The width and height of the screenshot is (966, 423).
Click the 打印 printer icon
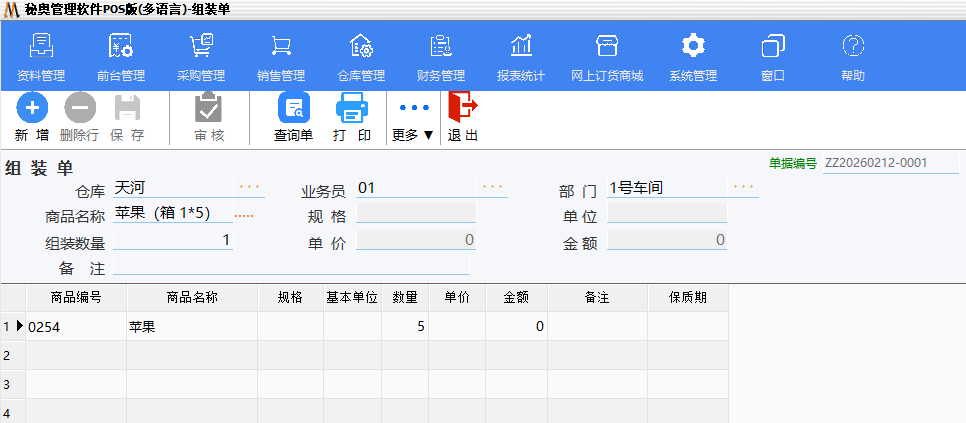[352, 107]
